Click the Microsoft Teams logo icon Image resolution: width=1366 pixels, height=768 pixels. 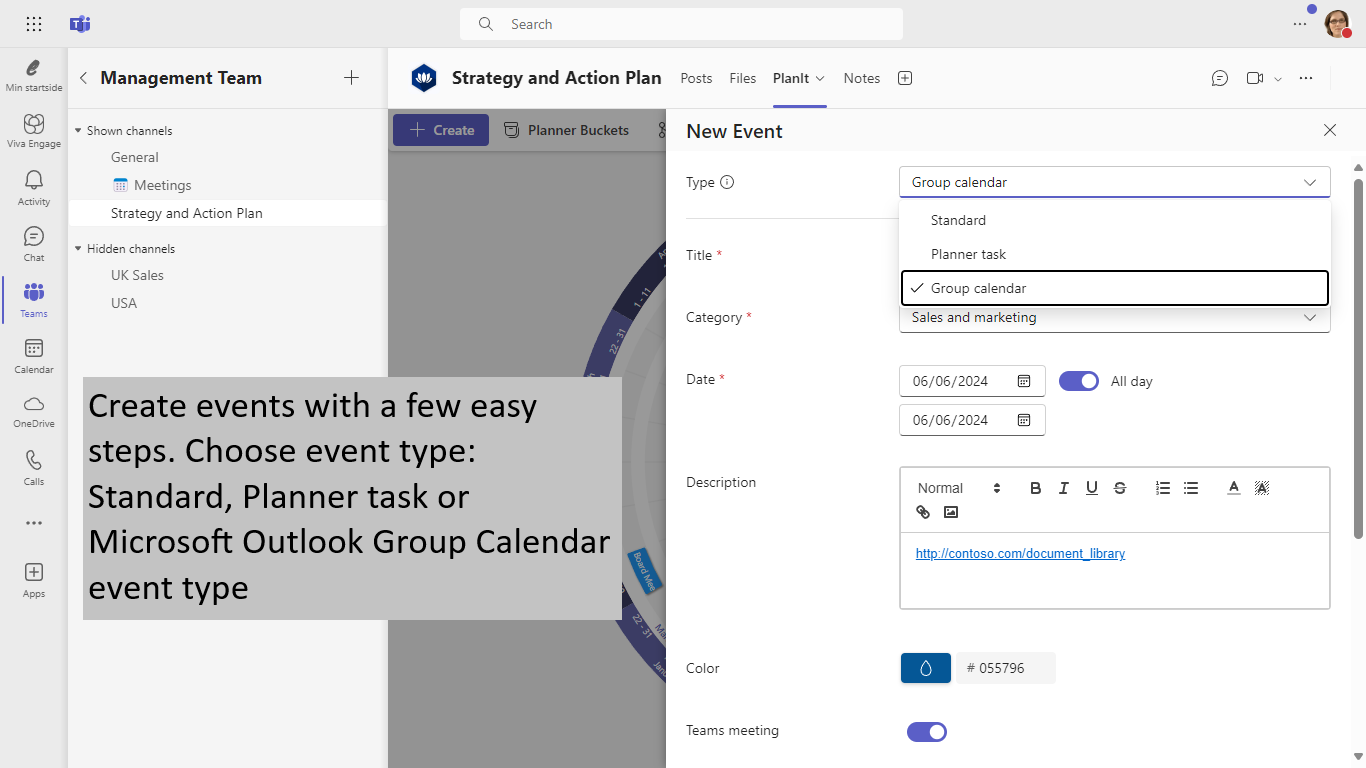click(x=80, y=24)
